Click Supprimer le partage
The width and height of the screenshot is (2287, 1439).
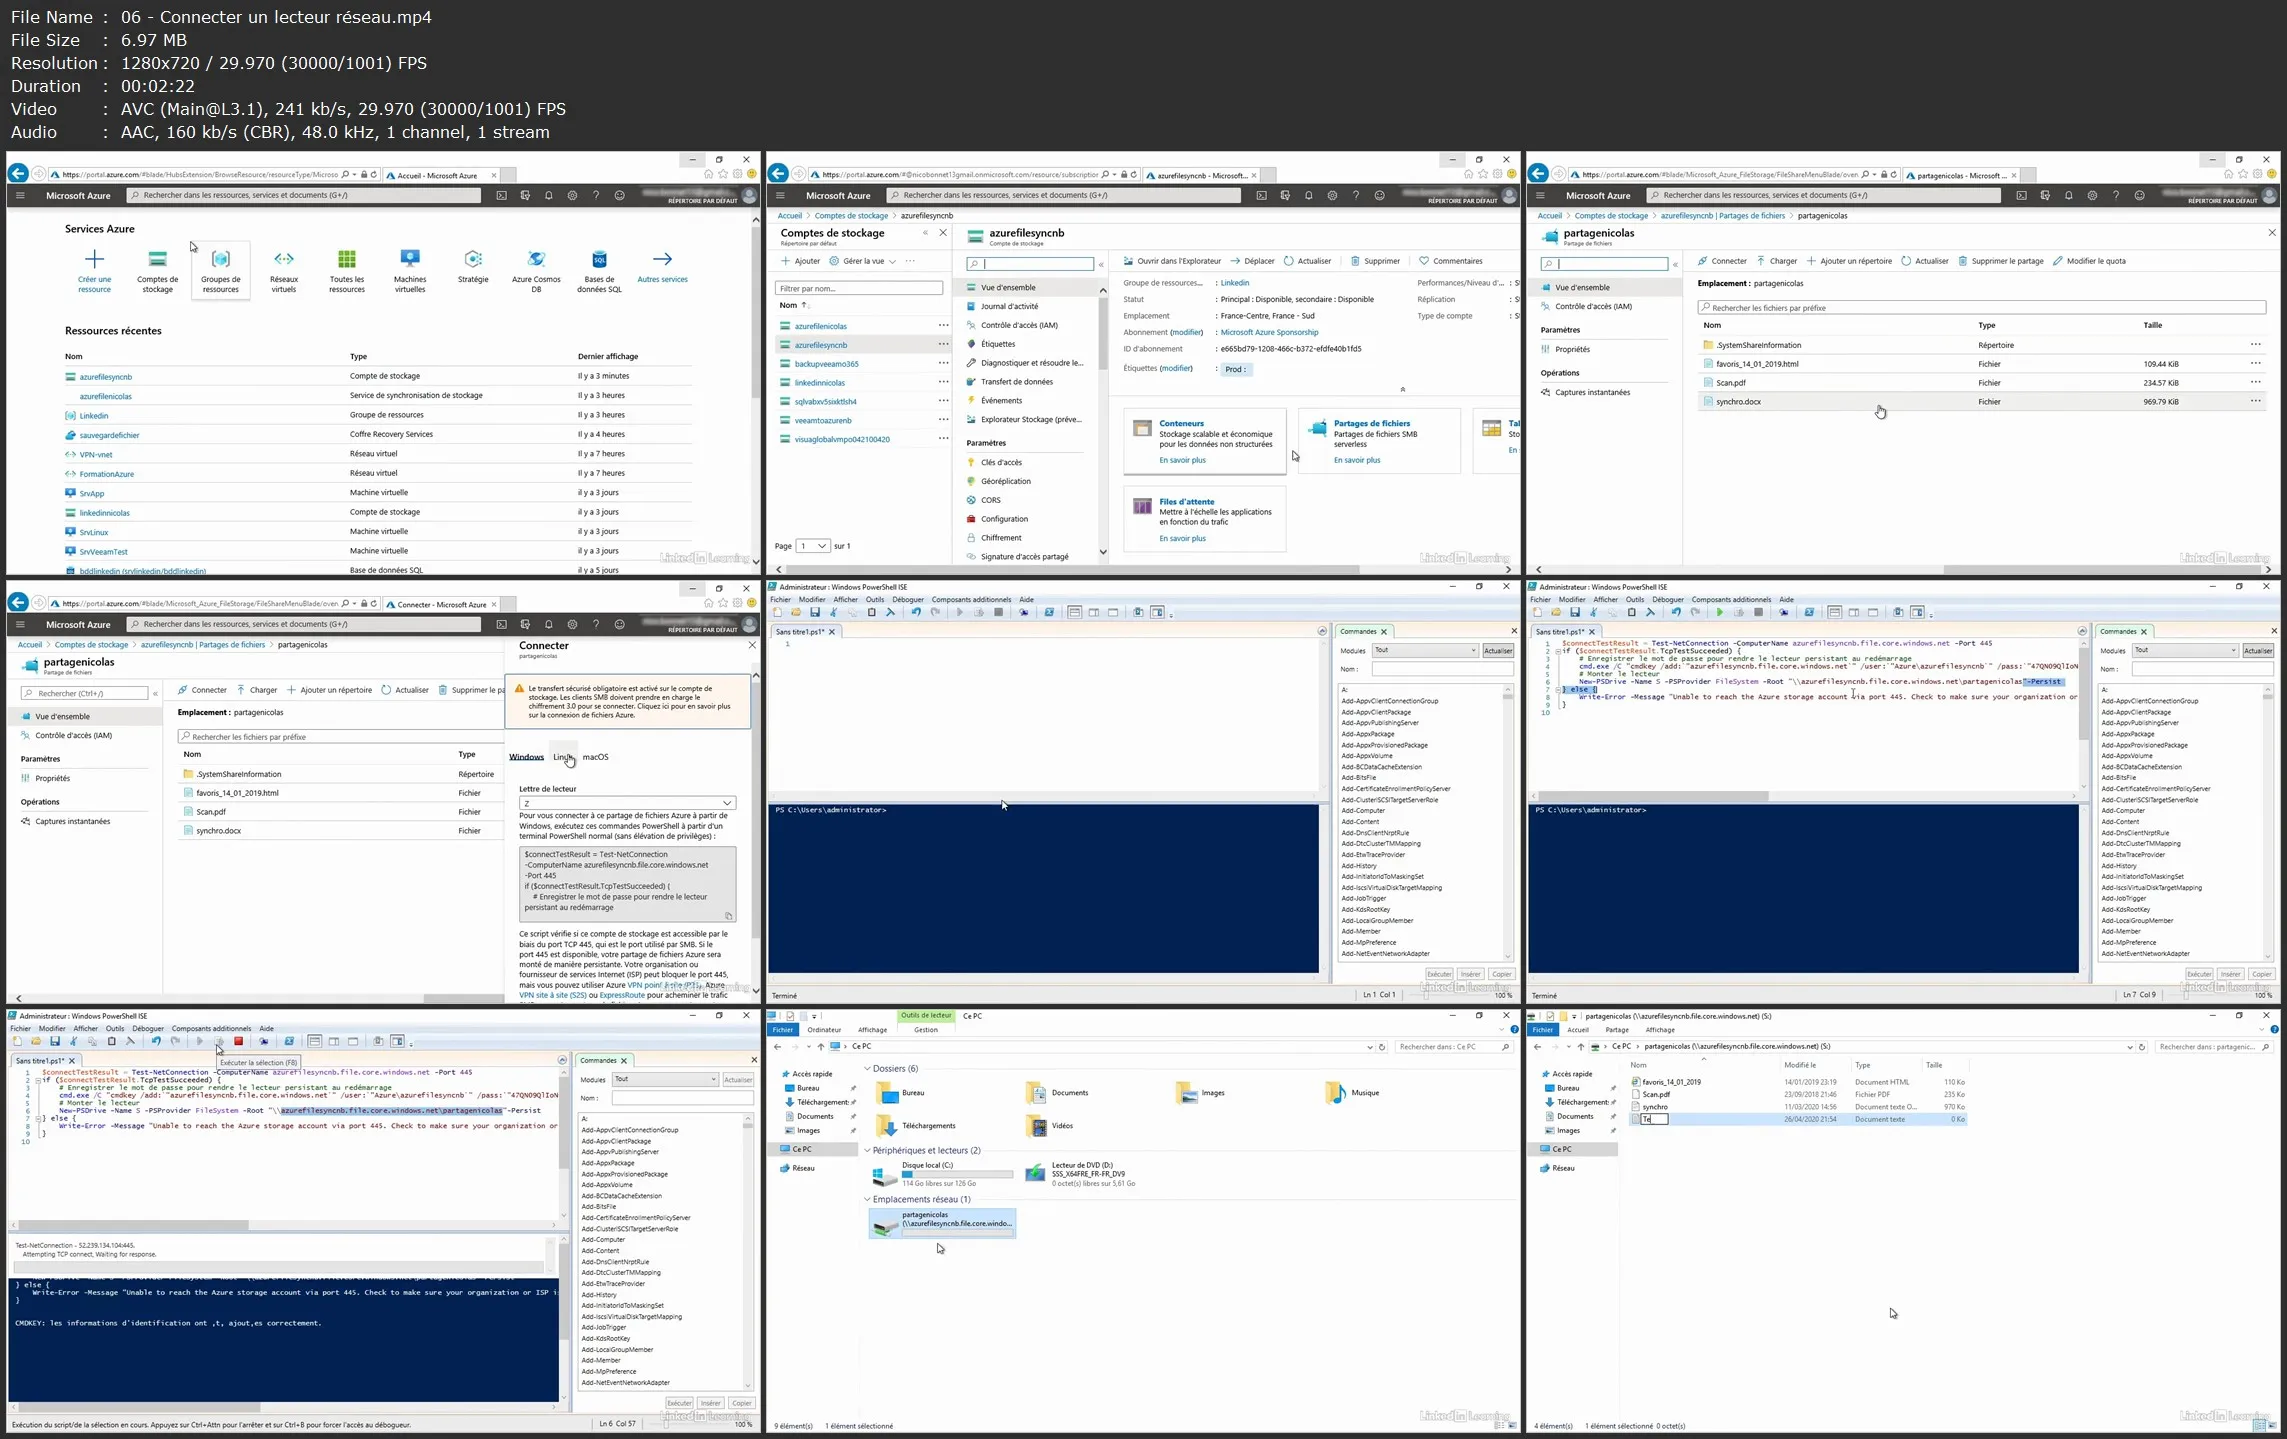[x=2000, y=261]
